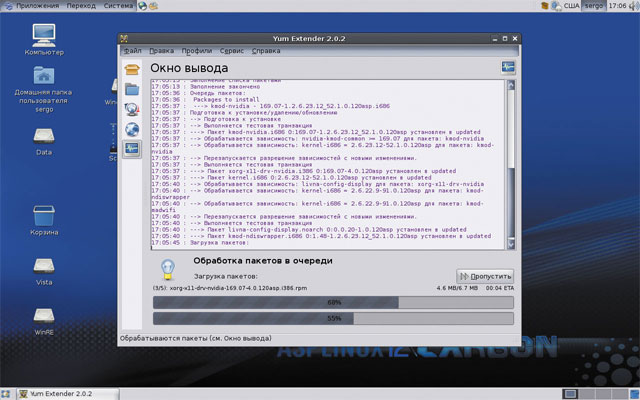
Task: Select the Data drive desktop icon
Action: coord(44,142)
